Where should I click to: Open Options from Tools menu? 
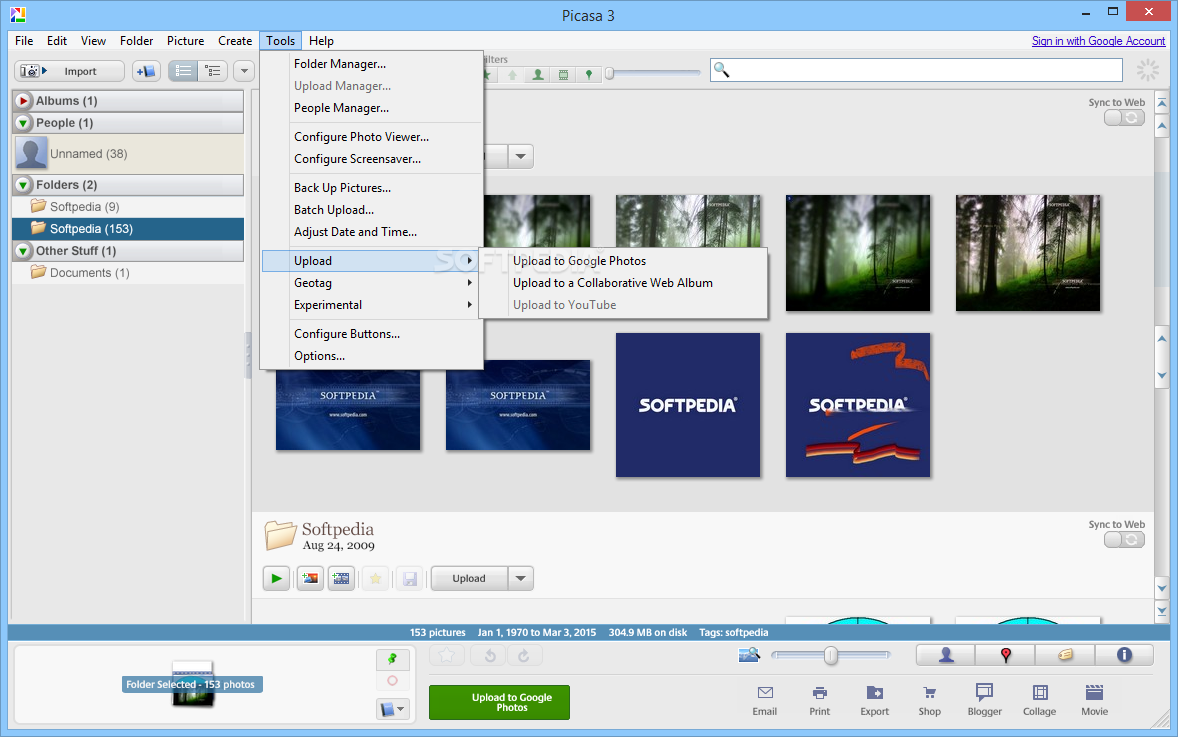point(371,355)
